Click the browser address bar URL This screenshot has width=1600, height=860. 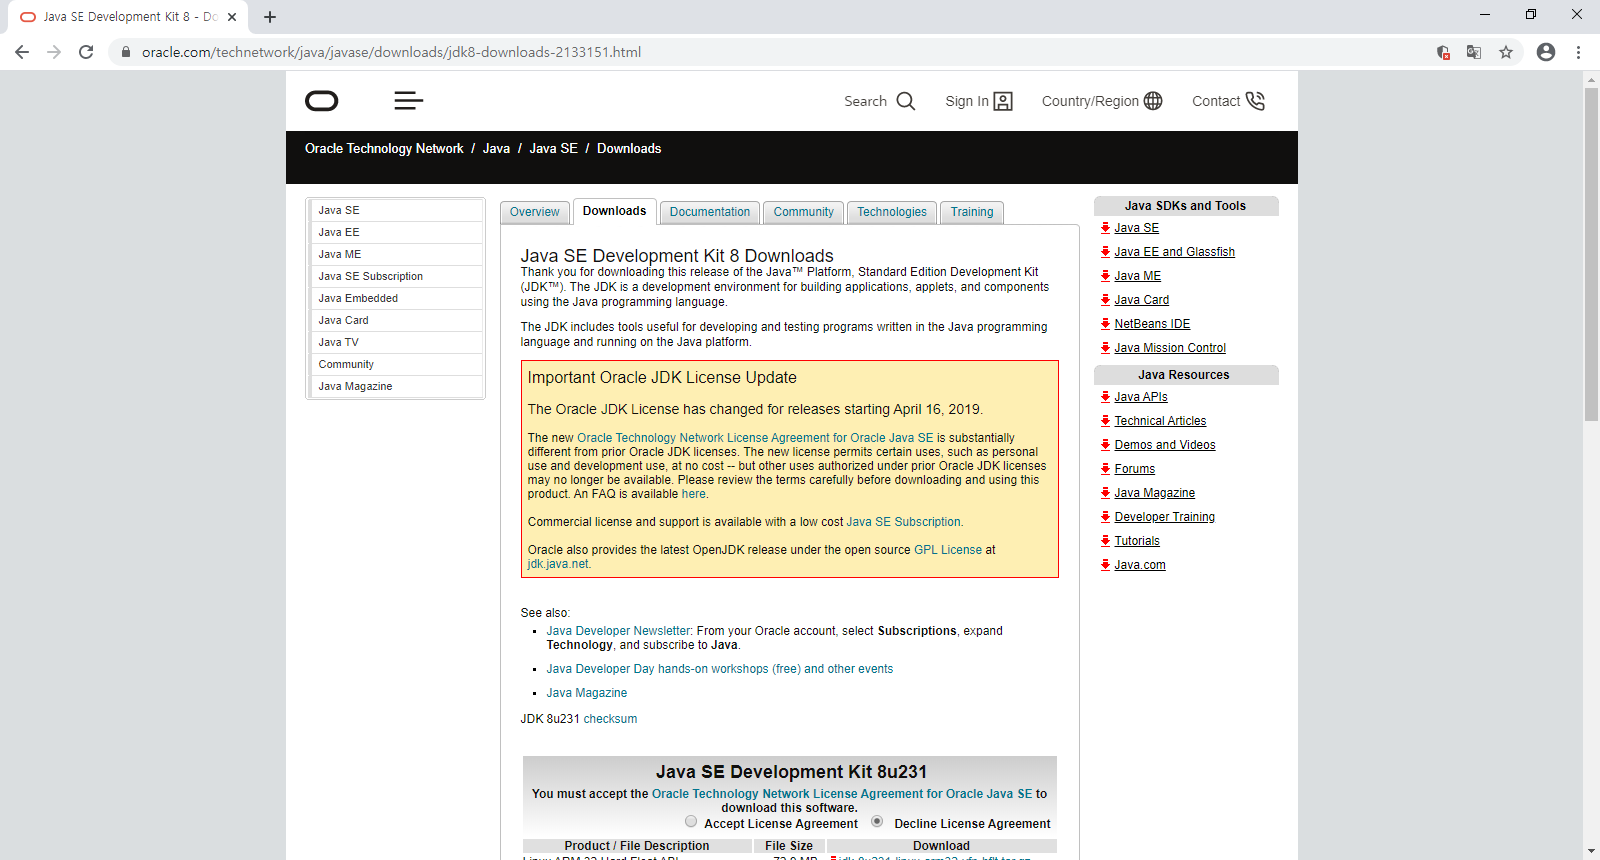coord(391,52)
